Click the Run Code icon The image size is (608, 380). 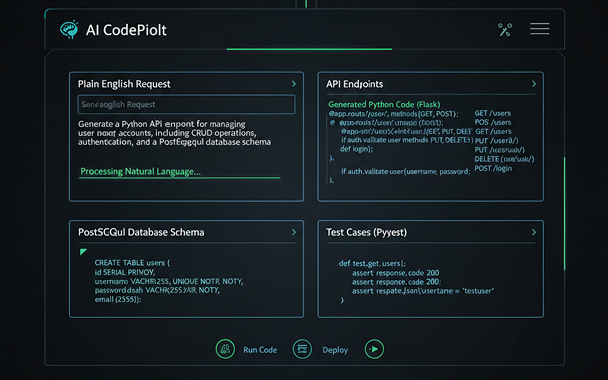225,349
